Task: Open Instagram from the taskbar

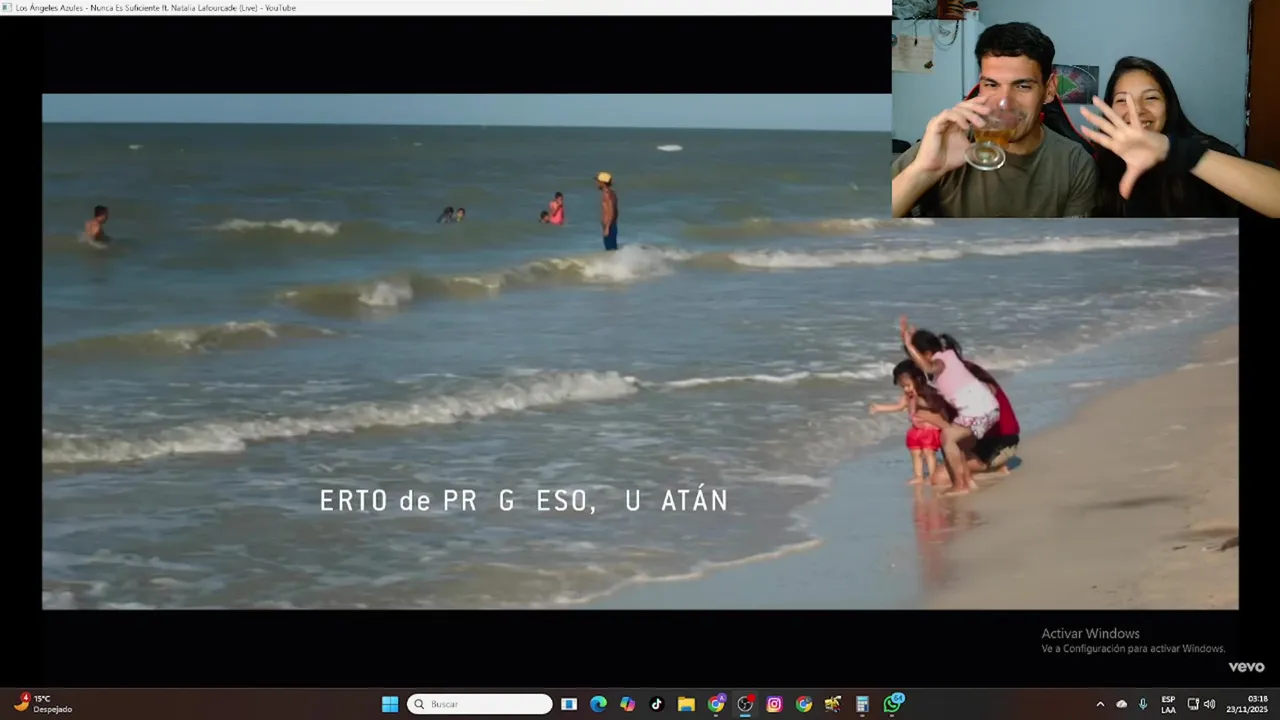Action: point(774,704)
